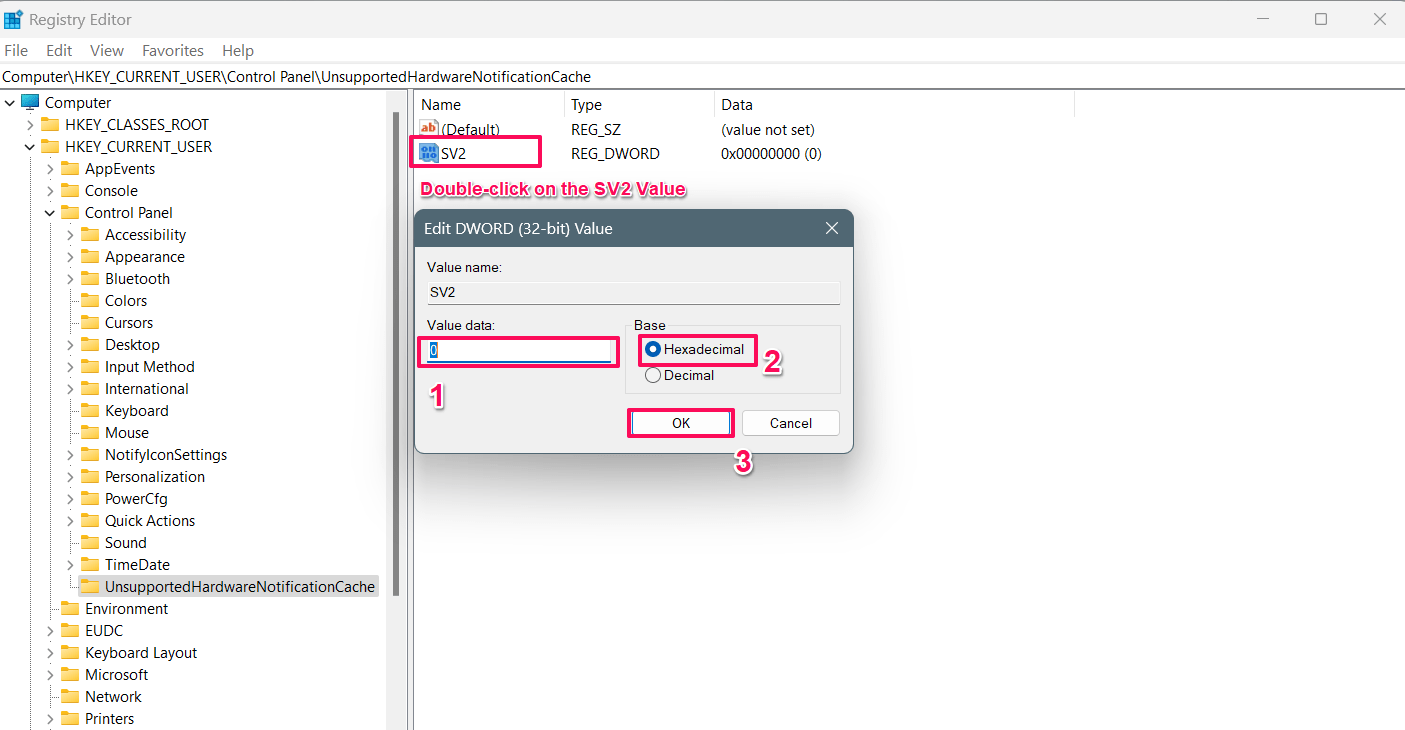Image resolution: width=1405 pixels, height=730 pixels.
Task: Select the UnsupportedHardwareNotificationCache key
Action: point(240,587)
